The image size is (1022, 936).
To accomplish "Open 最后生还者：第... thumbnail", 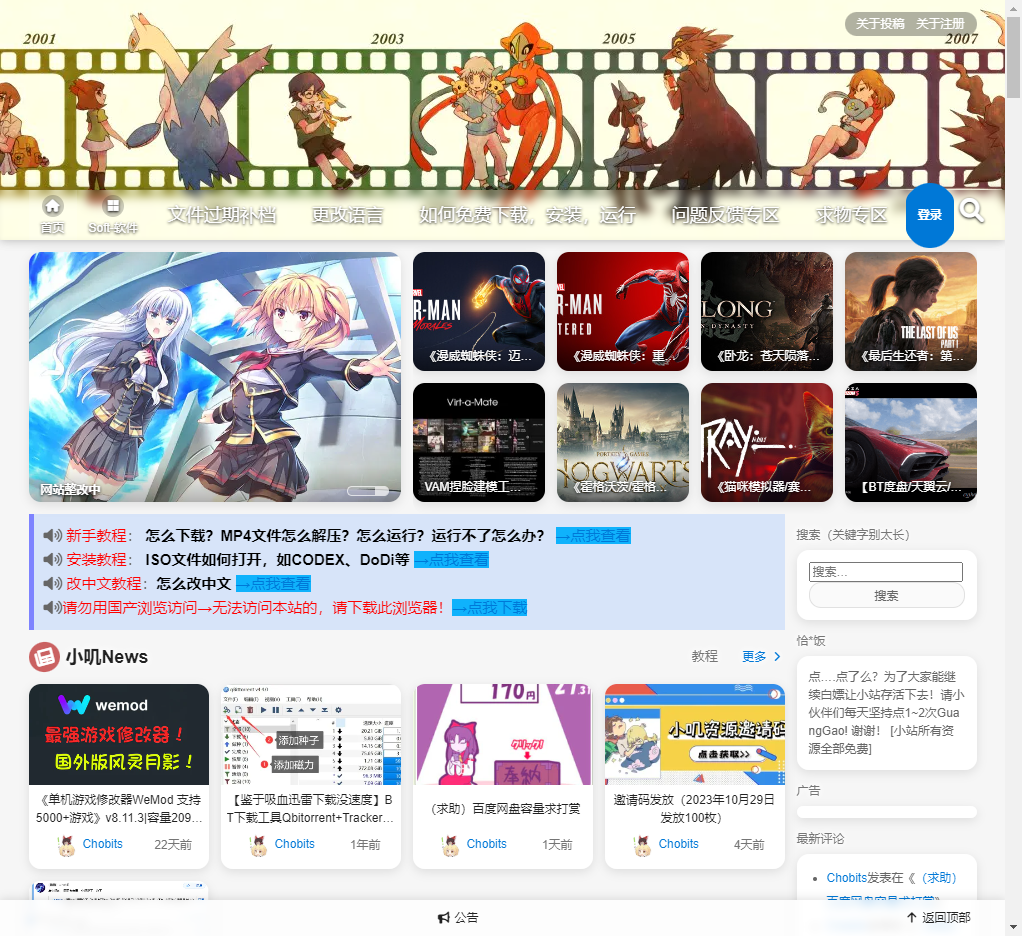I will point(911,312).
